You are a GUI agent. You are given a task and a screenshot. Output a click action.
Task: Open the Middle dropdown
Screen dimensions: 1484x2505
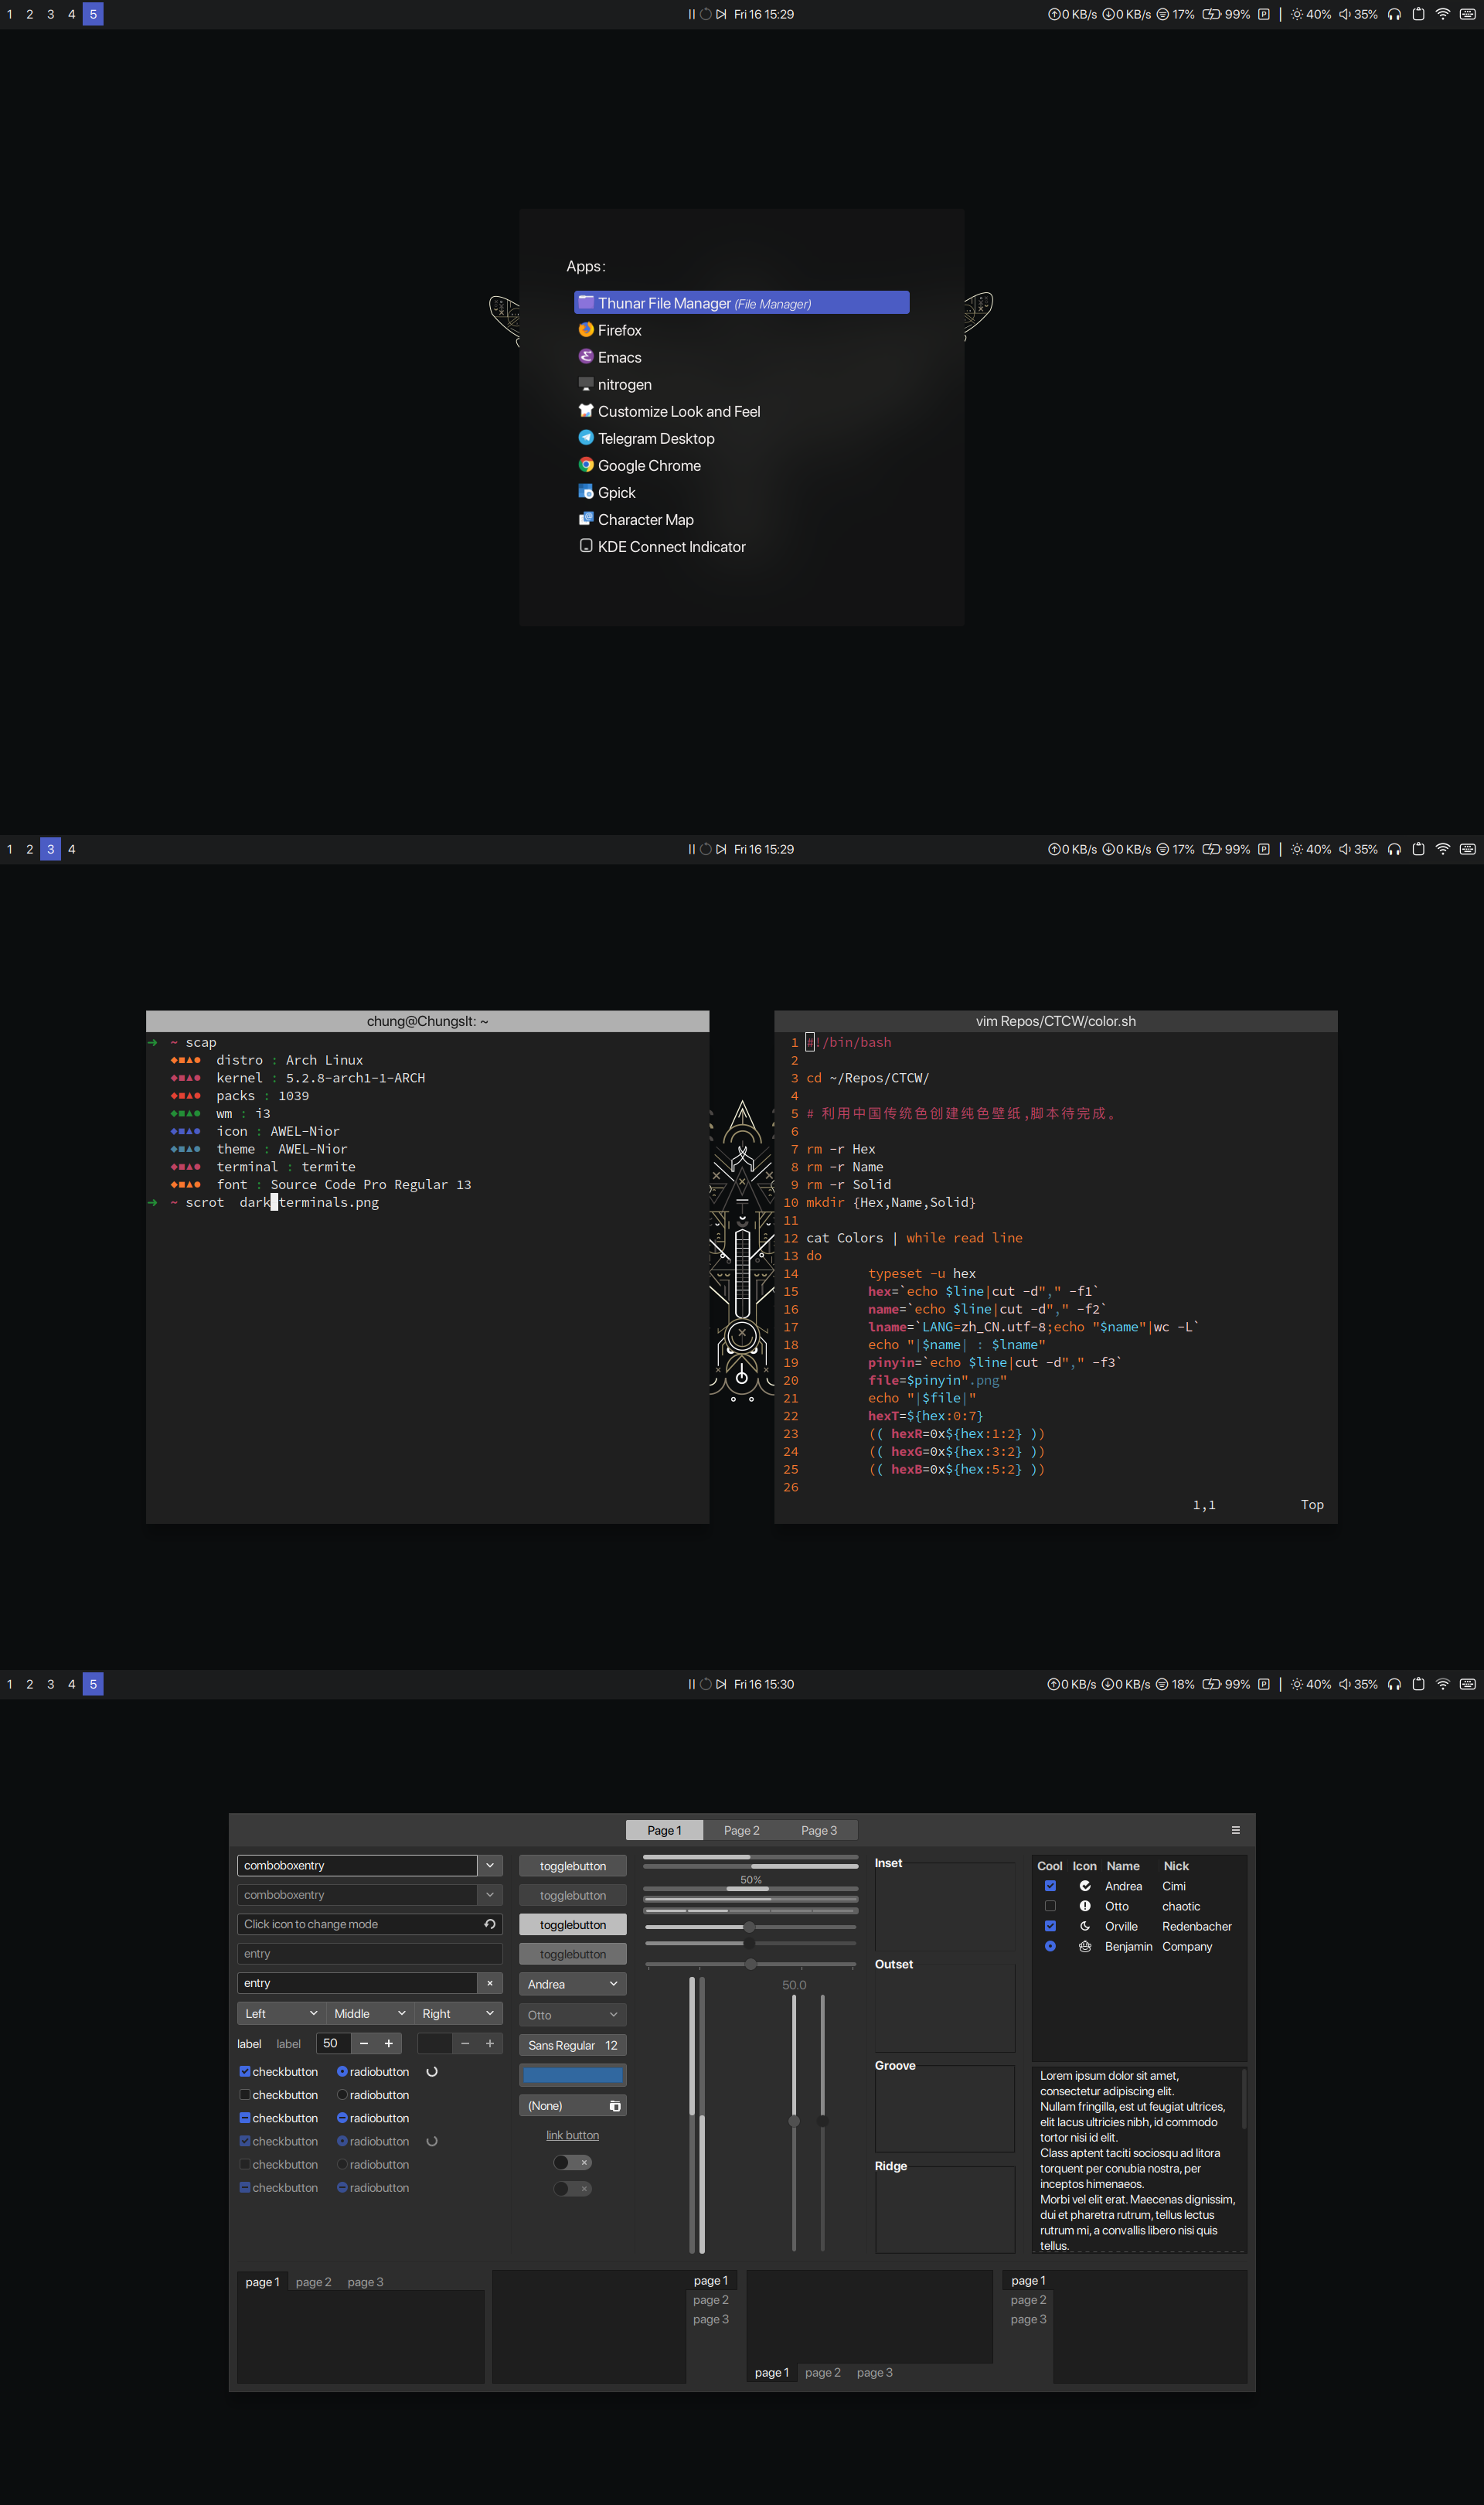[369, 2014]
